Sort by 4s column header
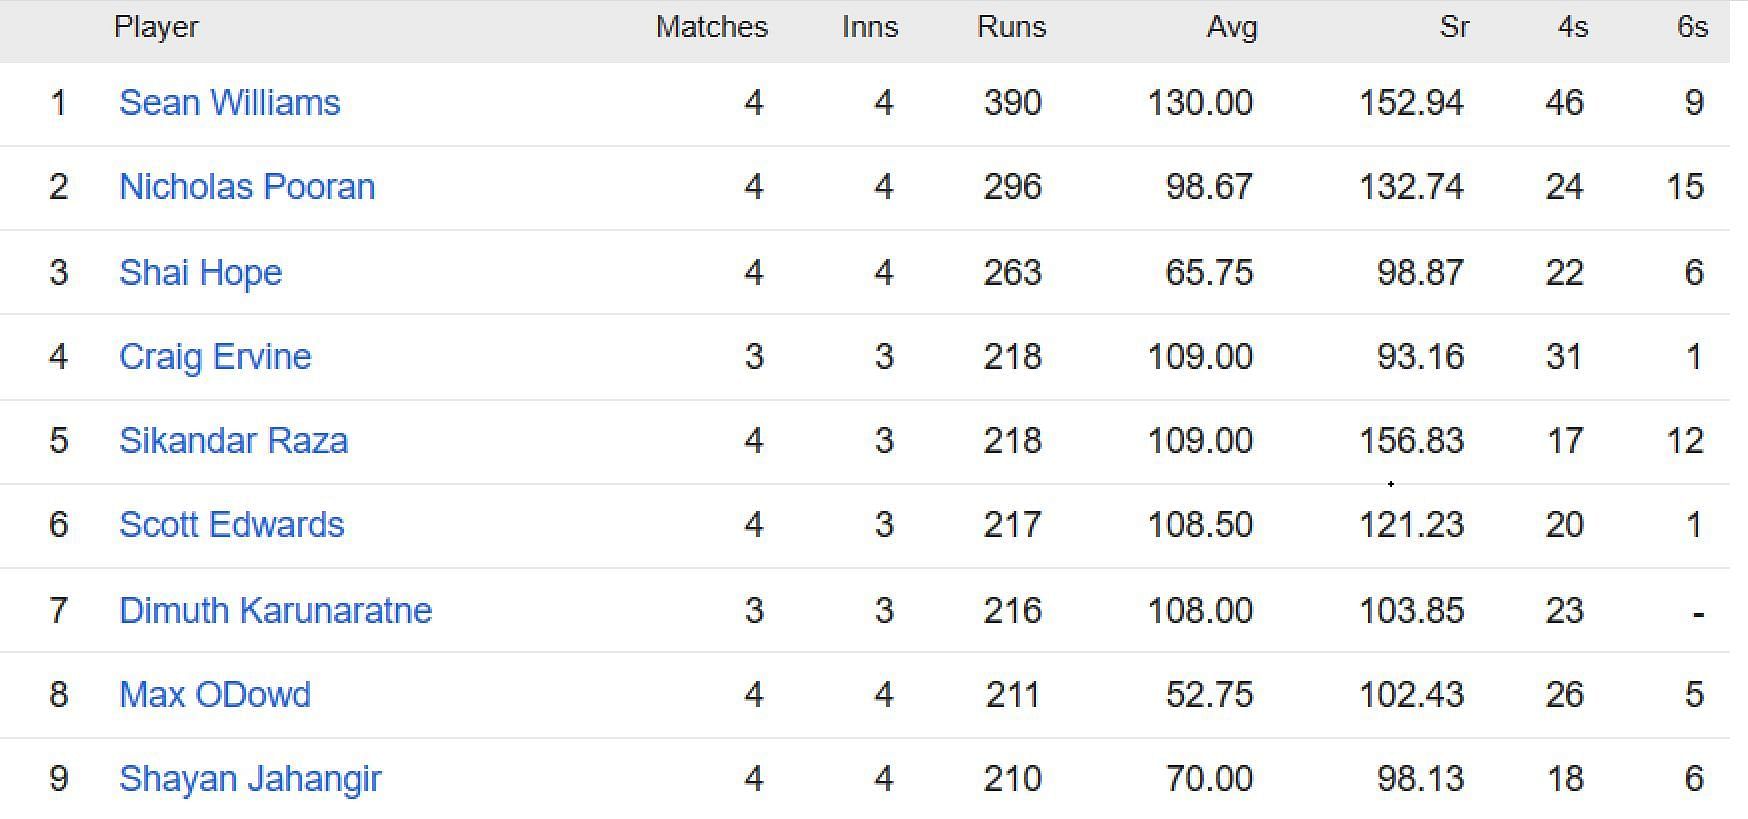The width and height of the screenshot is (1748, 819). (1572, 27)
